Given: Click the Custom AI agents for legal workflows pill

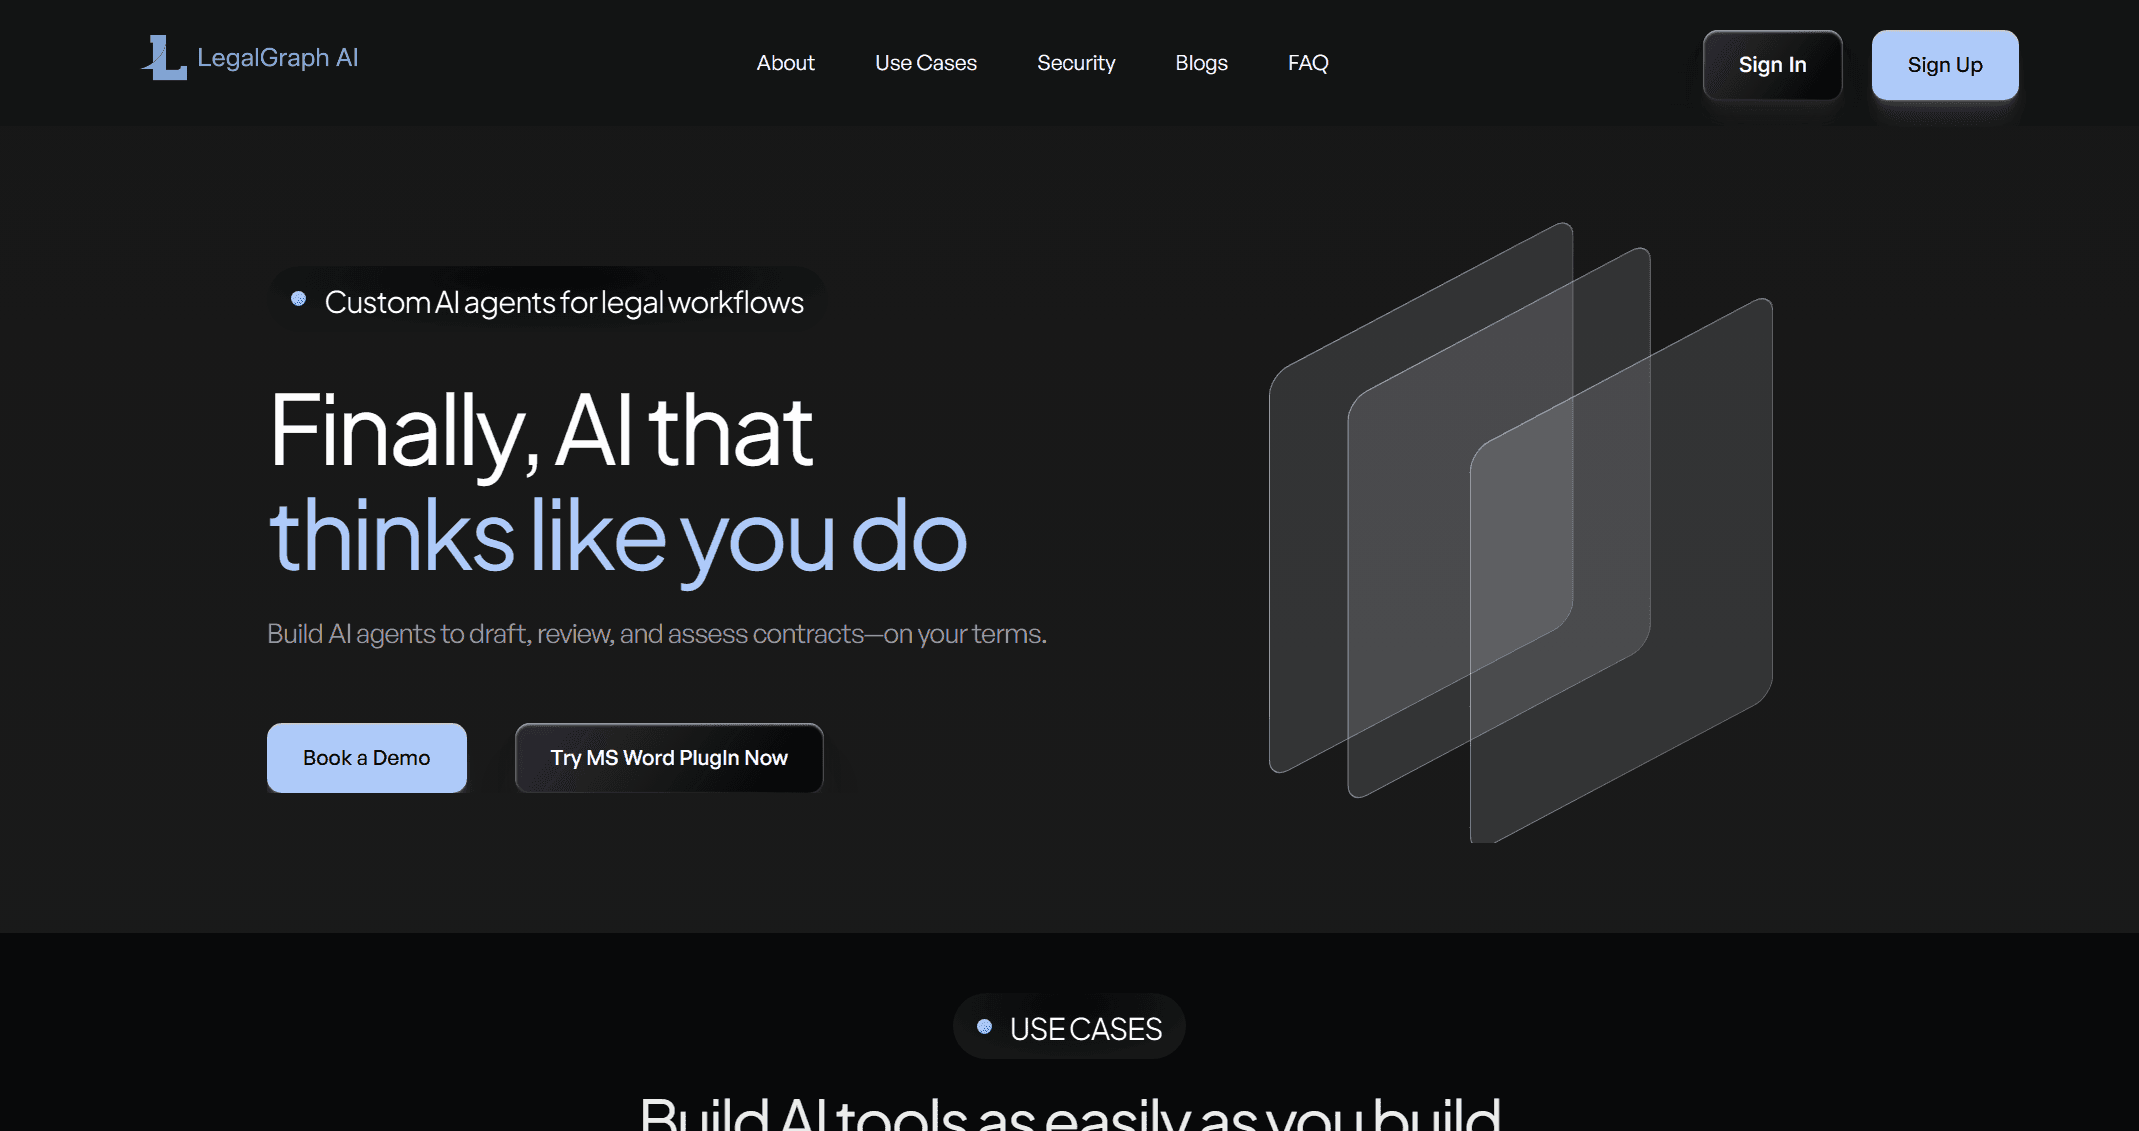Looking at the screenshot, I should pos(564,302).
